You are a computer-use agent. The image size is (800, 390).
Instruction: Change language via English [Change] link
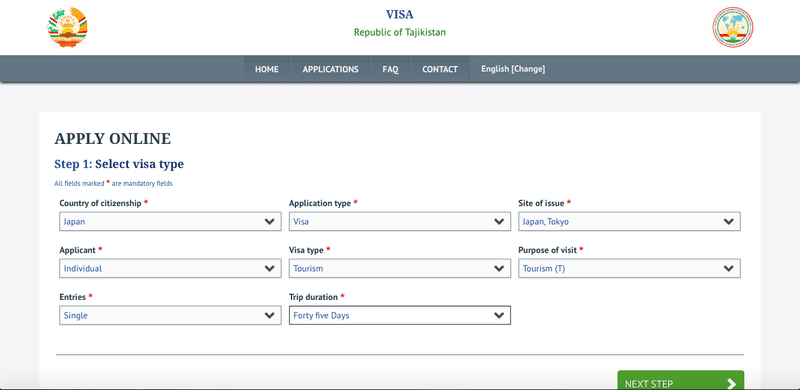click(513, 69)
